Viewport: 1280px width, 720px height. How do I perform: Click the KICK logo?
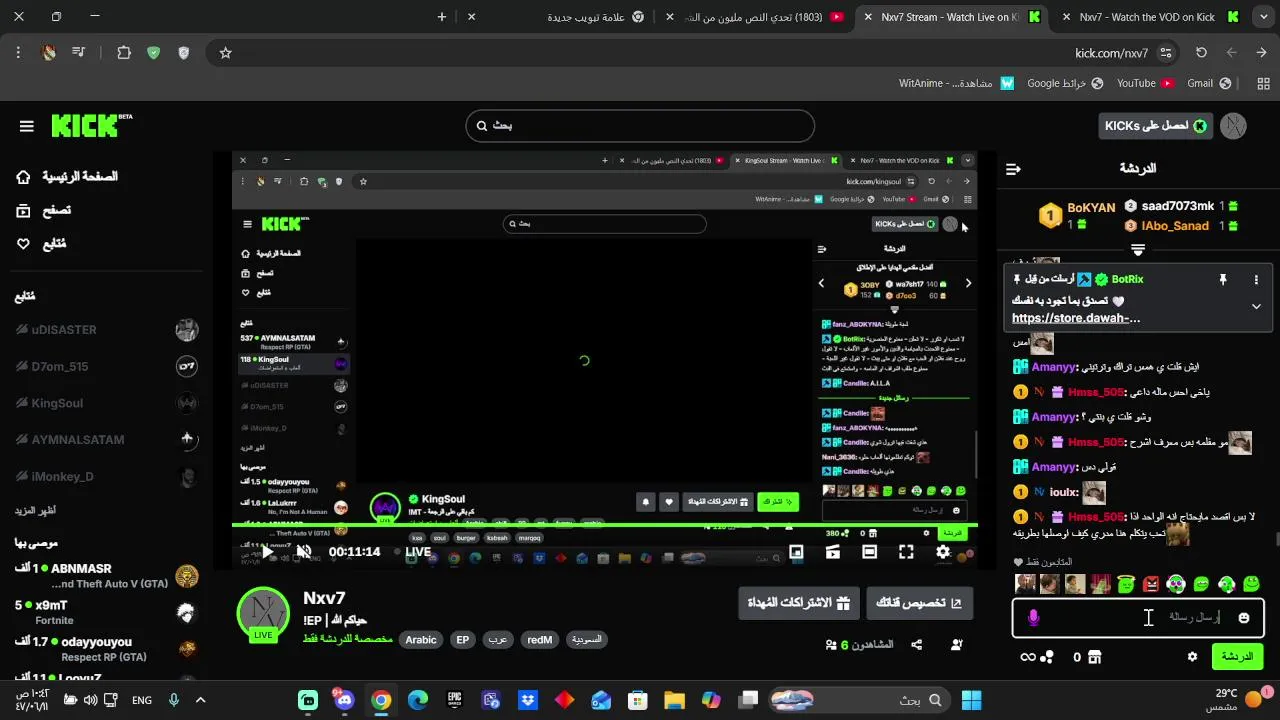(91, 125)
